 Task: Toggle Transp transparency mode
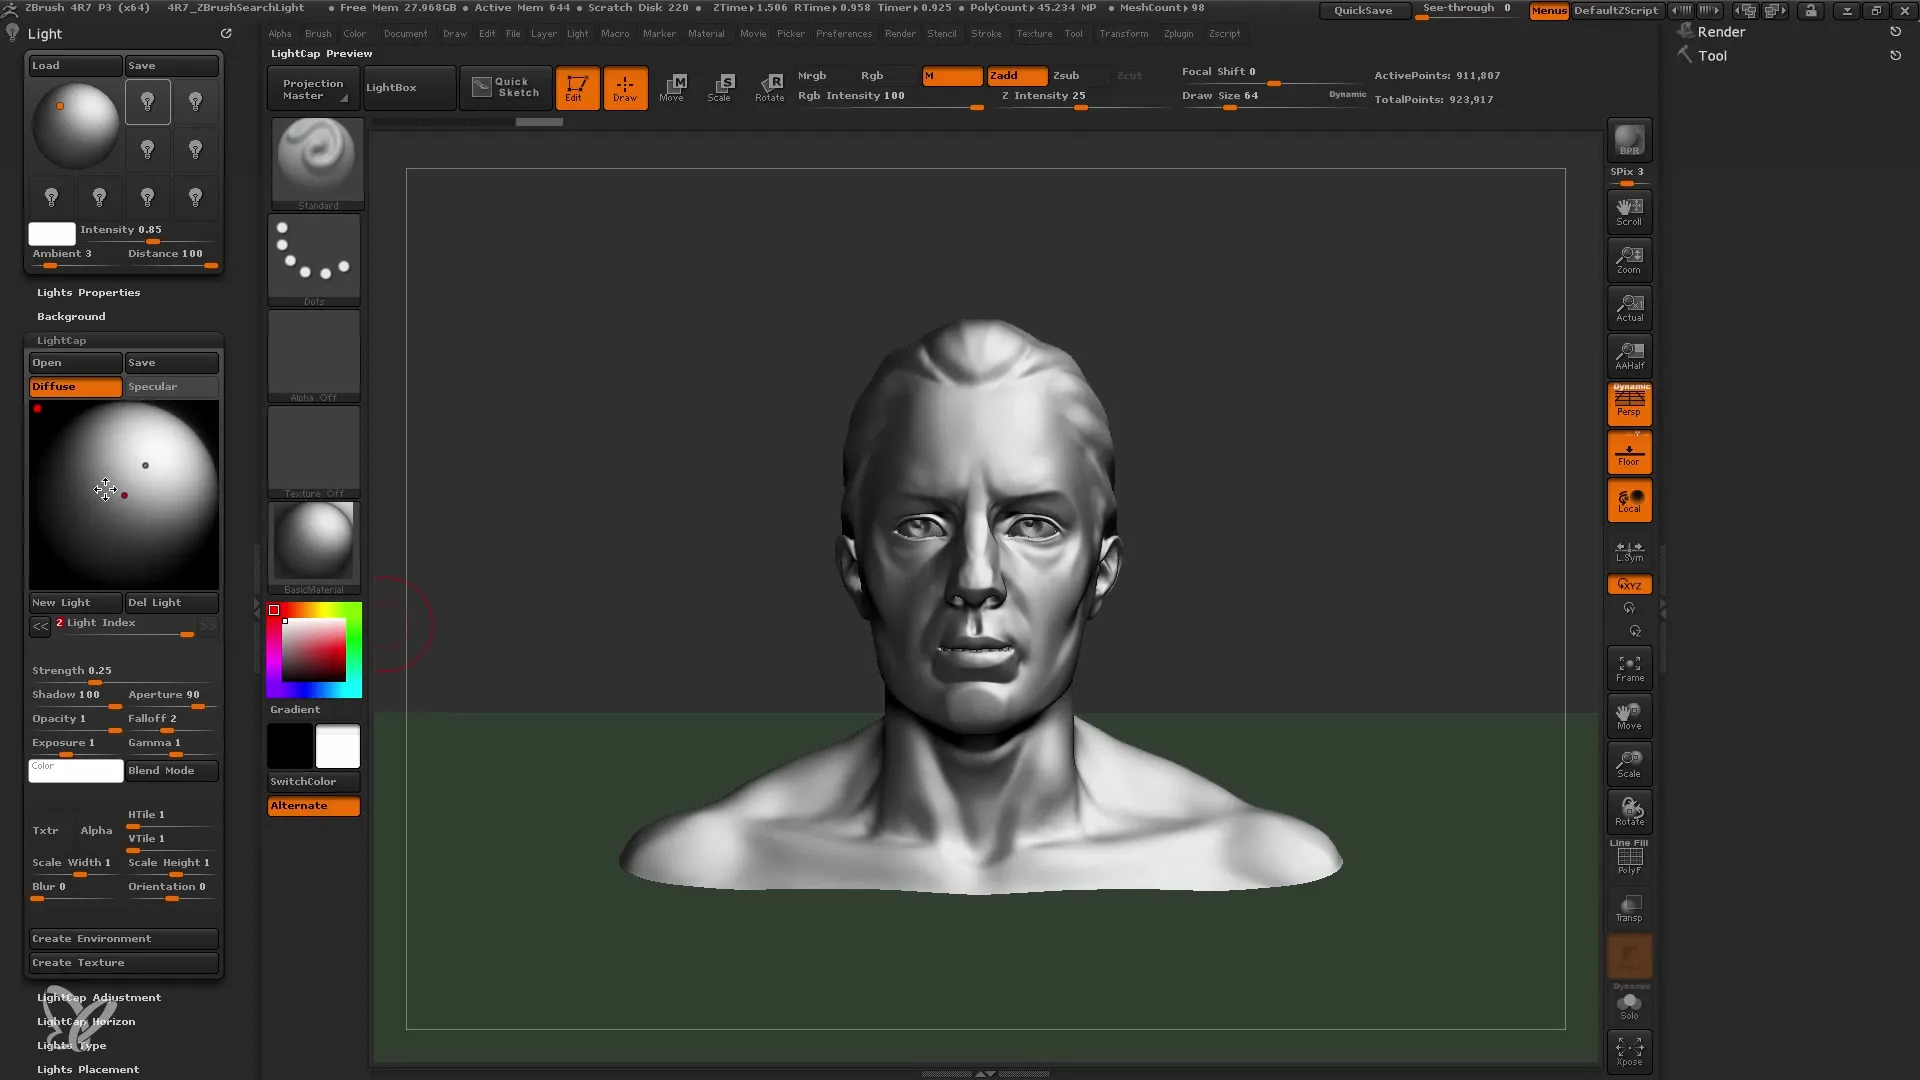point(1629,908)
